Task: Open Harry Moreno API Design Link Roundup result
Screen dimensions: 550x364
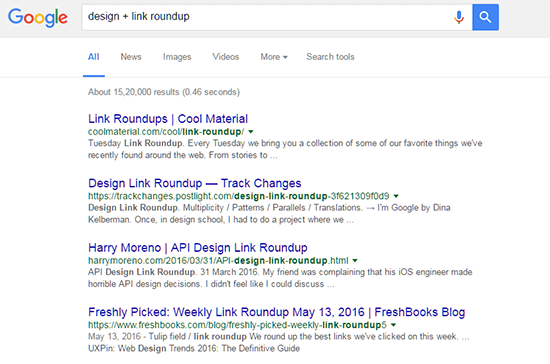Action: [x=198, y=248]
